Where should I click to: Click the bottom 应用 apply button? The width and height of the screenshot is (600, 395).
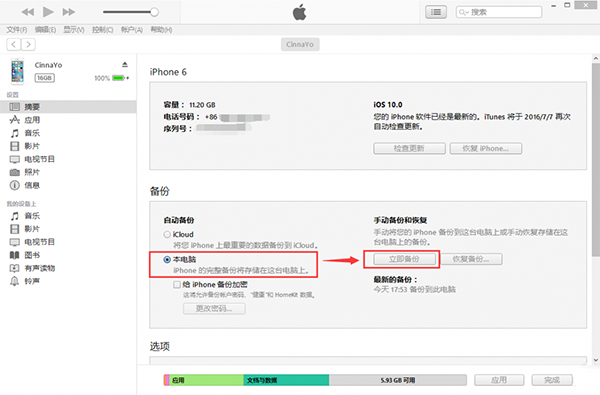(499, 380)
